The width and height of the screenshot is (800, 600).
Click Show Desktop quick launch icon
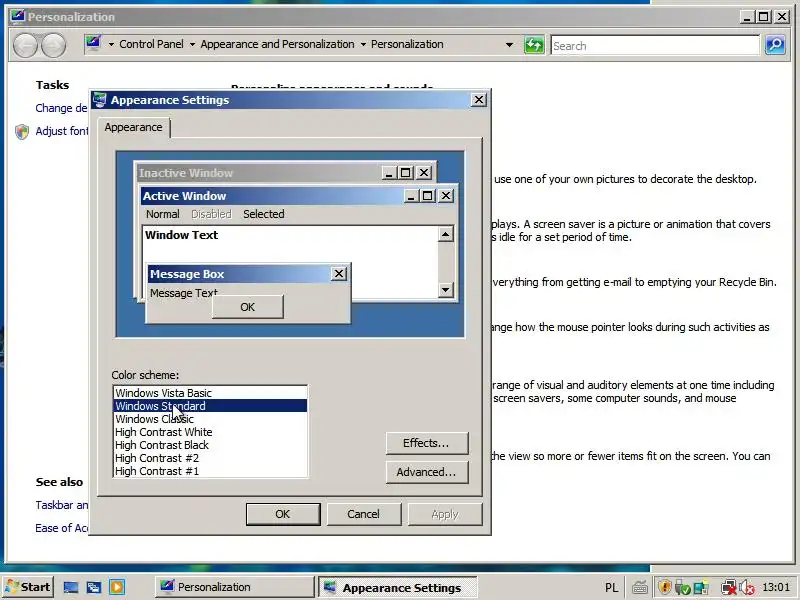pos(70,587)
